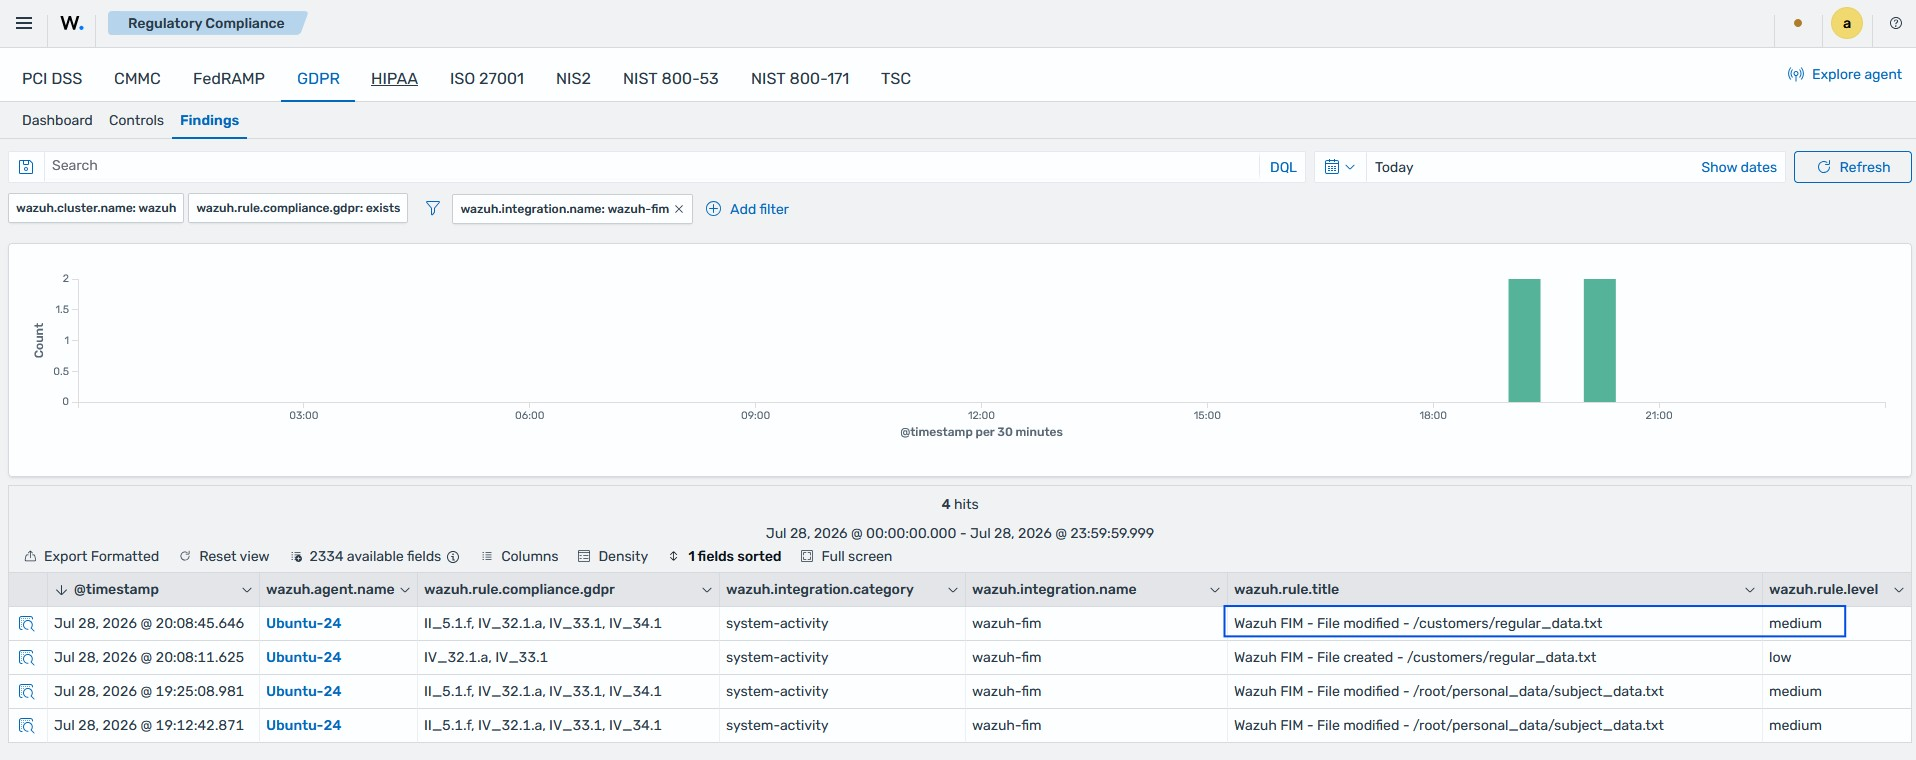Click the Today date range field
Viewport: 1916px width, 760px height.
pyautogui.click(x=1530, y=167)
